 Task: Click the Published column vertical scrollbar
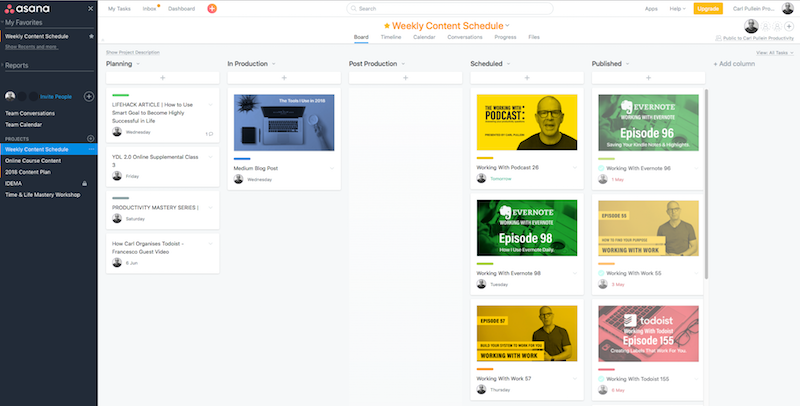(x=706, y=184)
